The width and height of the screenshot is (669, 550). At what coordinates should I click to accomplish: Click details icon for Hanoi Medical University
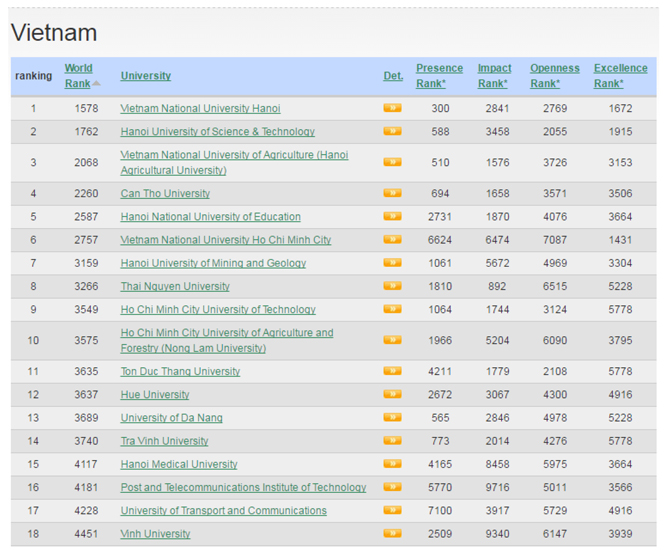[392, 464]
